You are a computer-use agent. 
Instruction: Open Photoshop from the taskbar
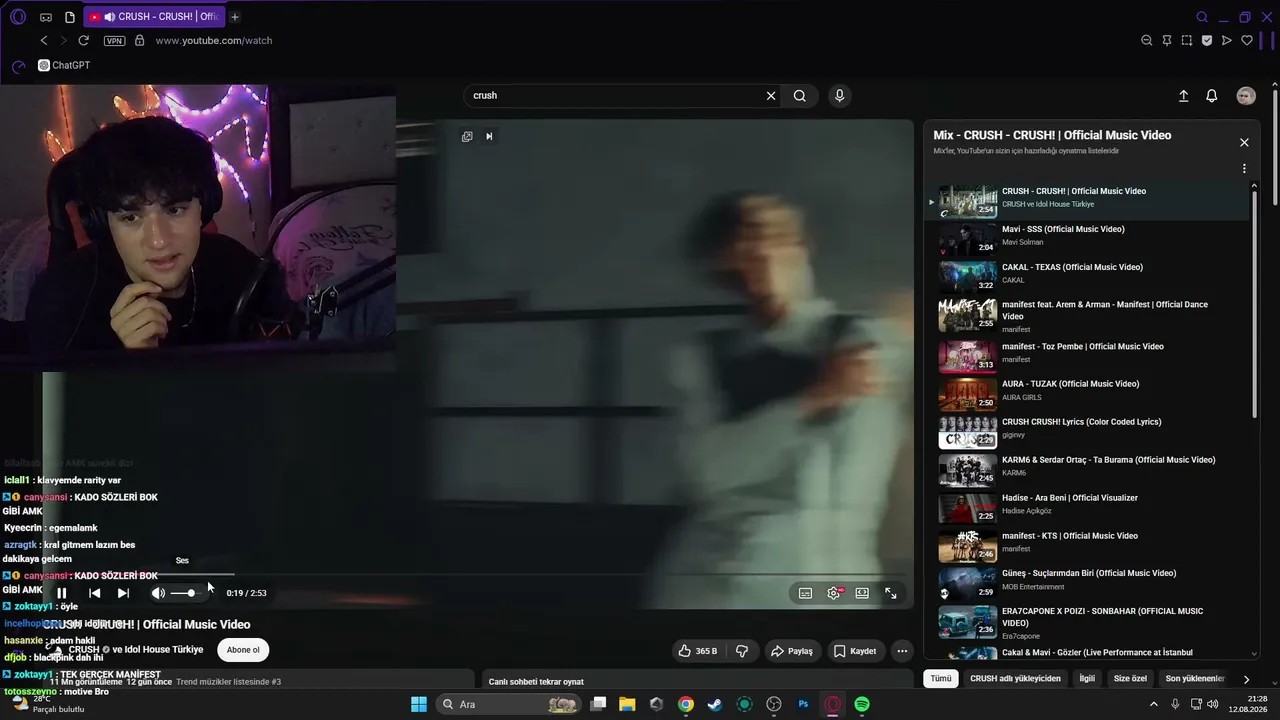[803, 704]
